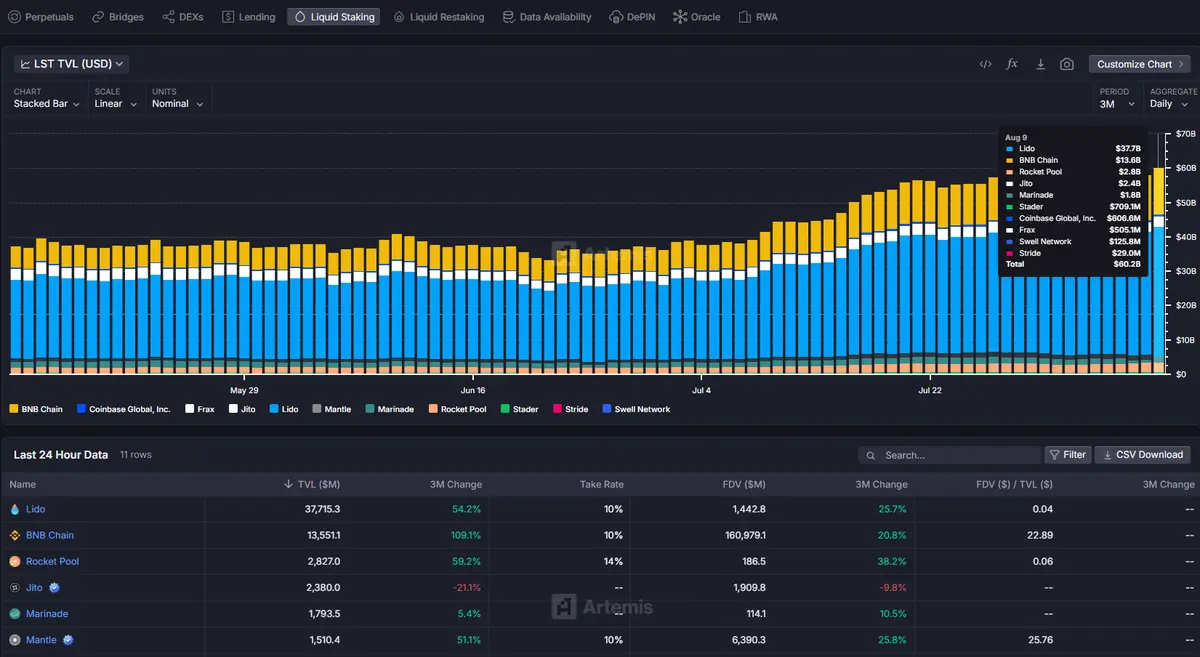Image resolution: width=1200 pixels, height=657 pixels.
Task: Go to the Data Availability tab
Action: (x=547, y=17)
